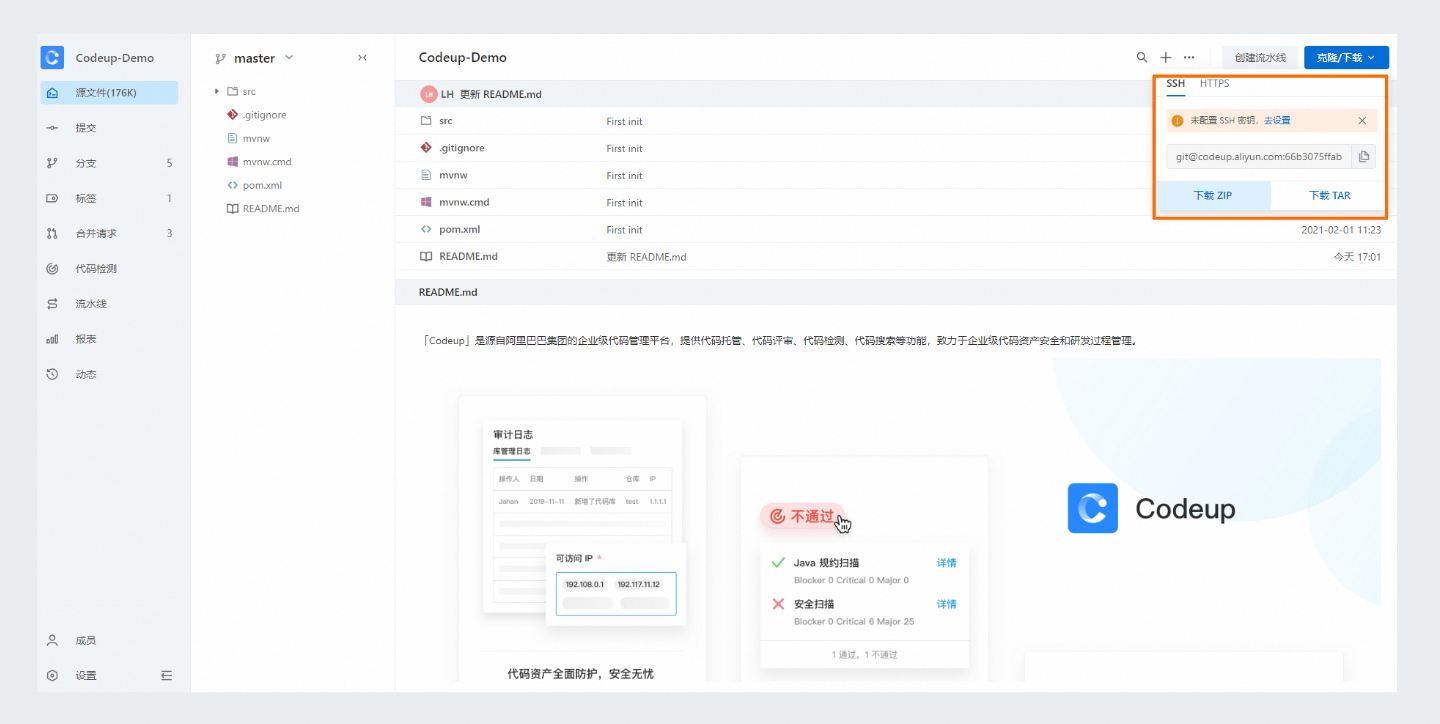Screen dimensions: 1440x724
Task: Open the more options ellipsis icon
Action: tap(1189, 58)
